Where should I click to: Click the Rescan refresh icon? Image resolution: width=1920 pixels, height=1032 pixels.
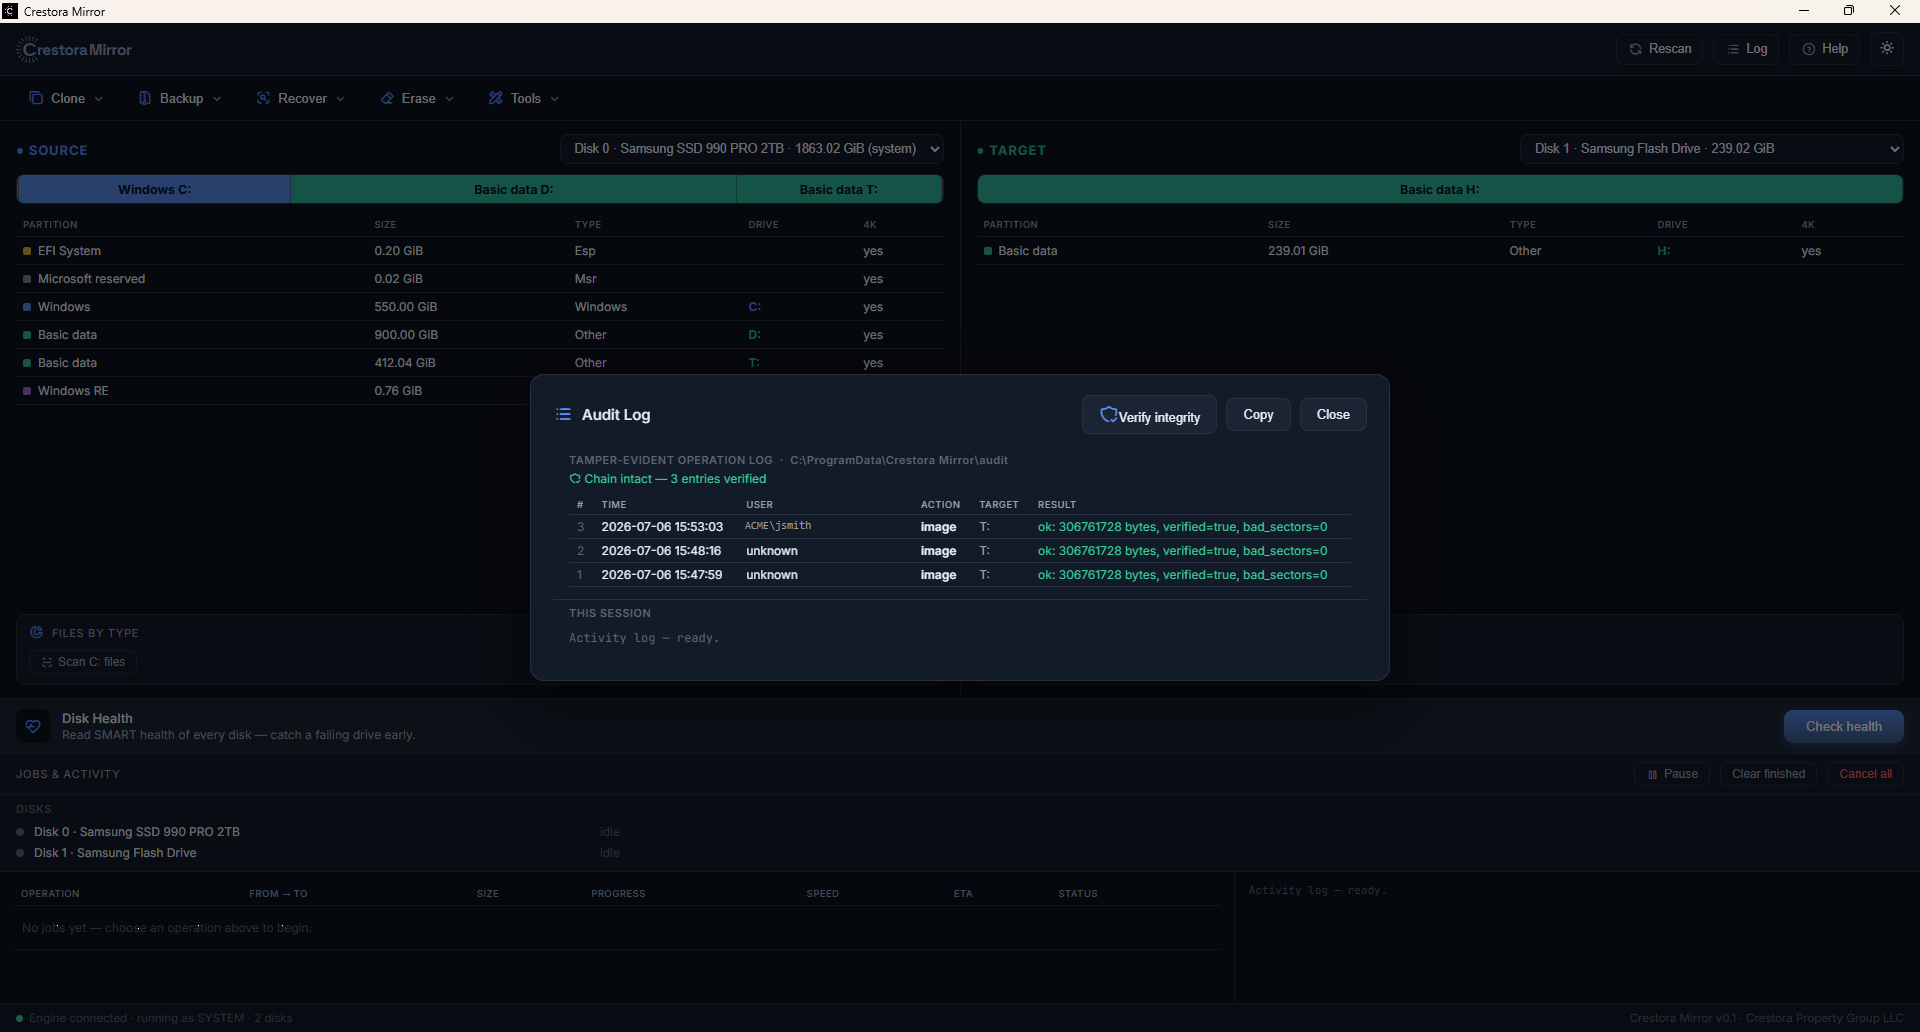click(x=1635, y=49)
